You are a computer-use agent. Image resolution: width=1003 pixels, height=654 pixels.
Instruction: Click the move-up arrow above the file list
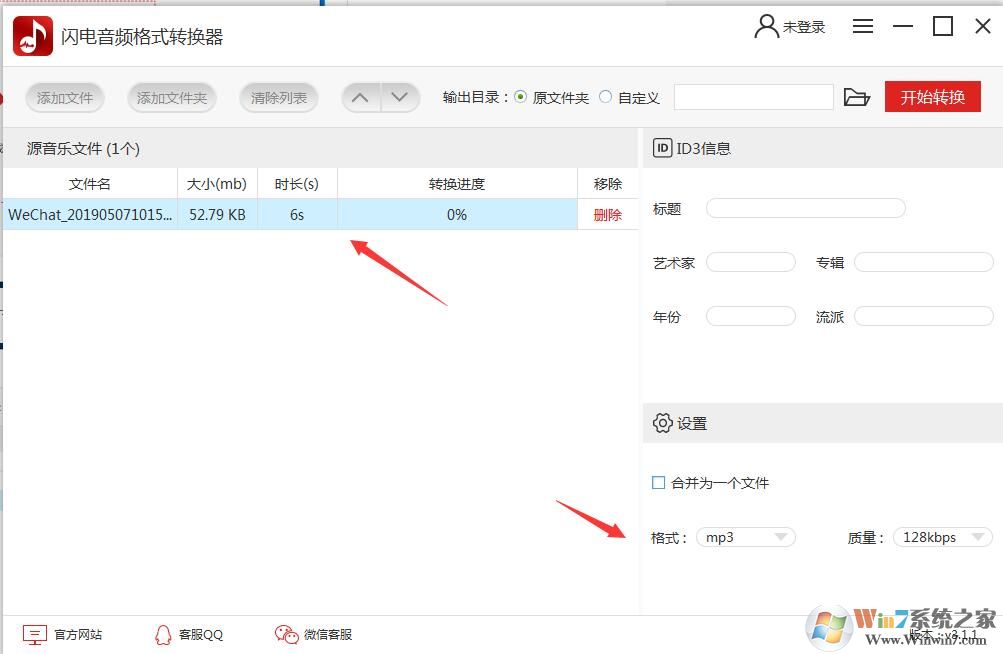point(360,97)
